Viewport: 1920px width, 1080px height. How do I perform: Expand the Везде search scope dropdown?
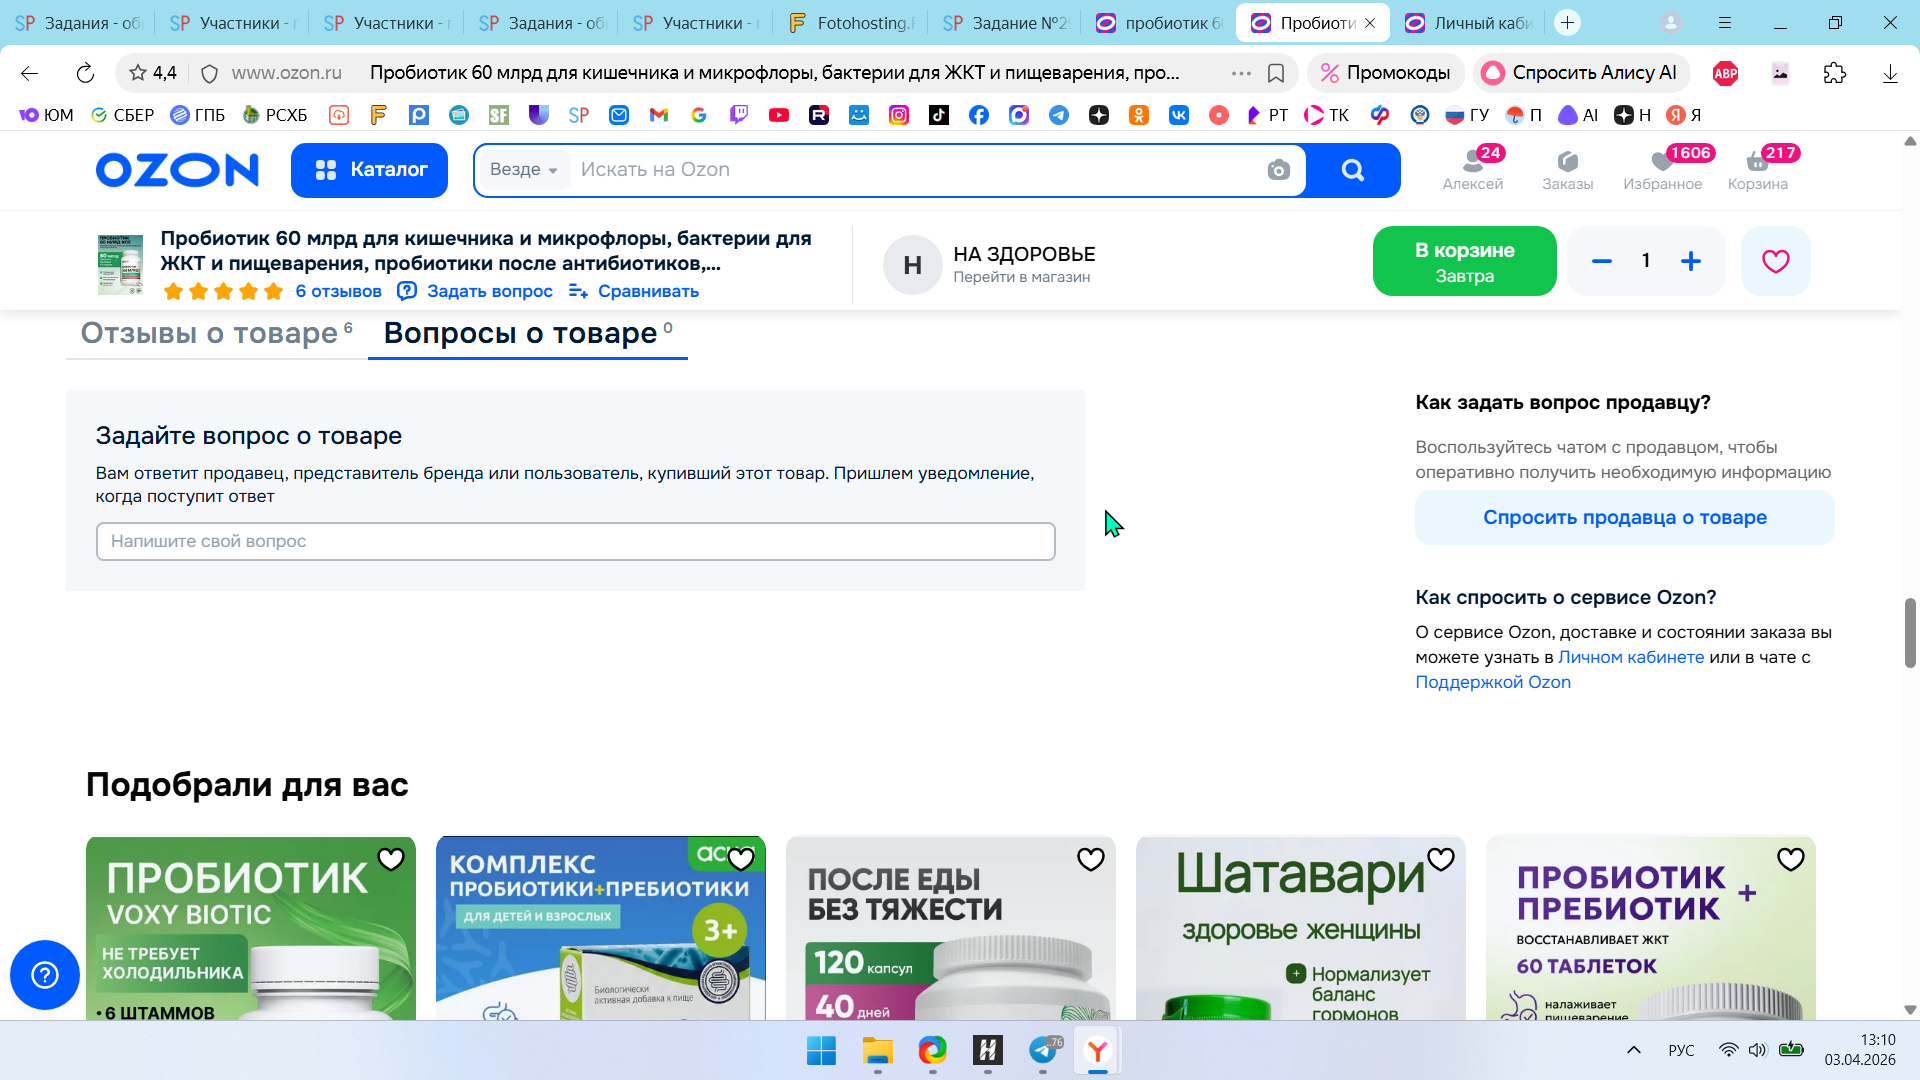524,170
